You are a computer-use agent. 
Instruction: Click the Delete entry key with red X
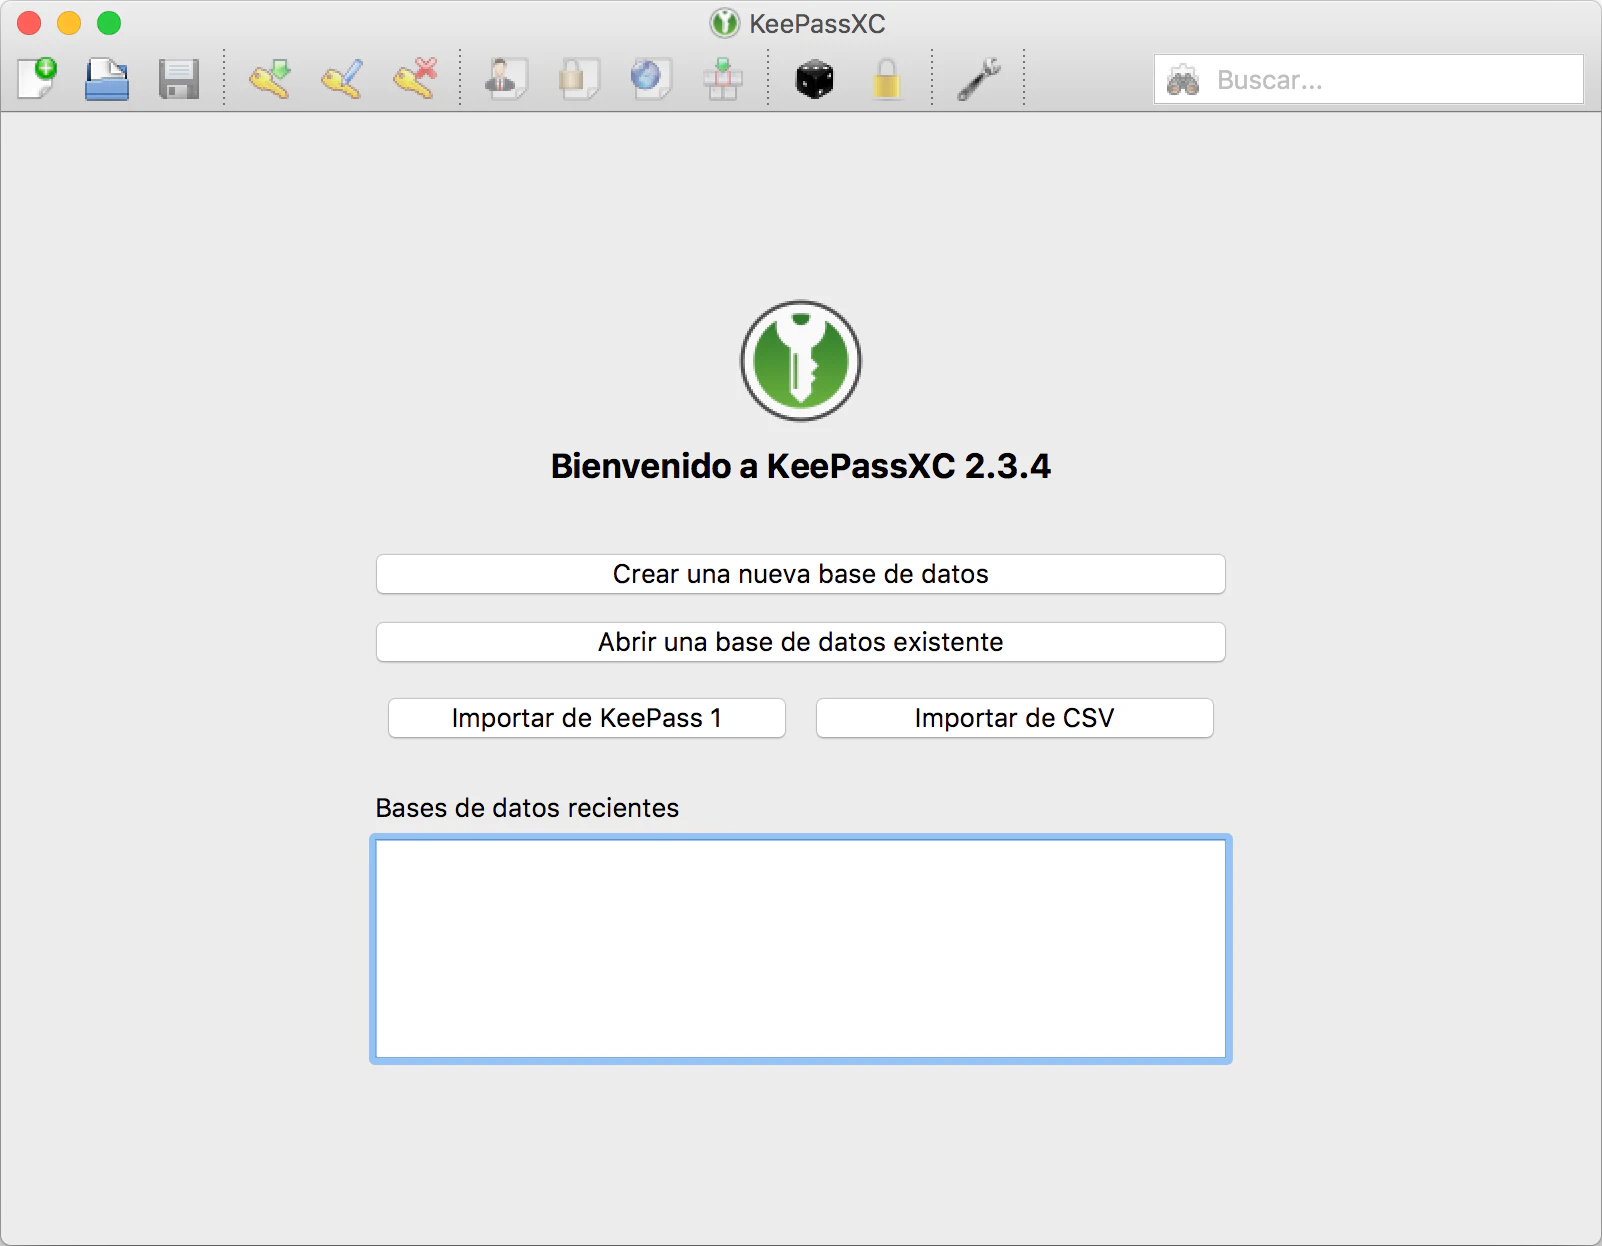tap(415, 79)
